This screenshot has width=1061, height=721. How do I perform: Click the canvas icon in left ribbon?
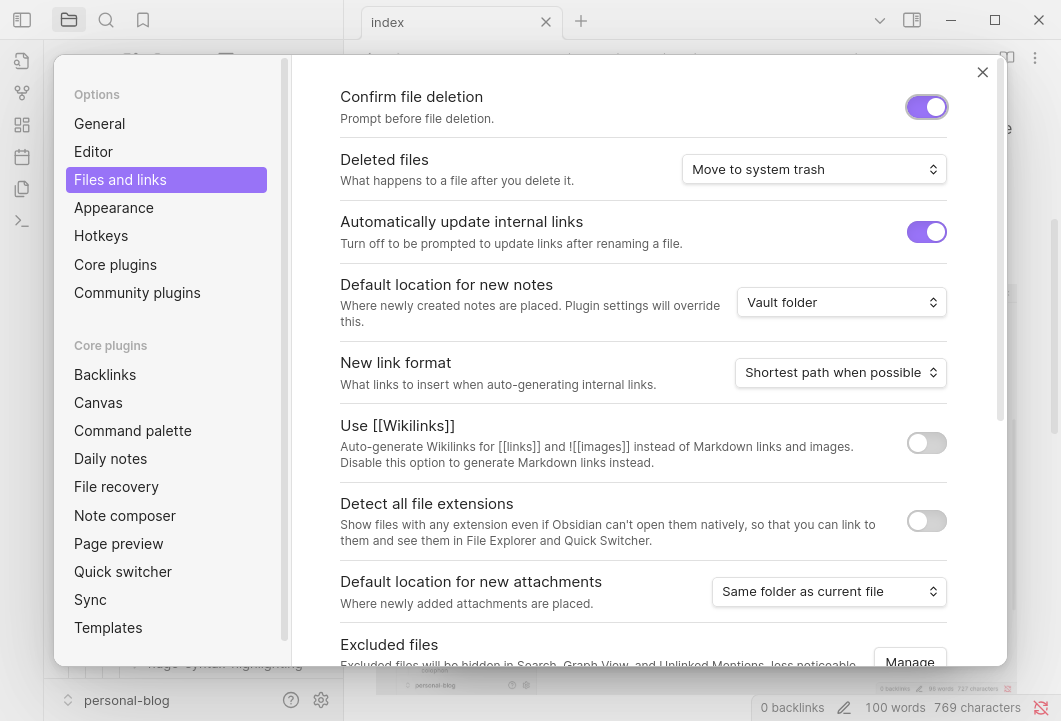[x=22, y=125]
